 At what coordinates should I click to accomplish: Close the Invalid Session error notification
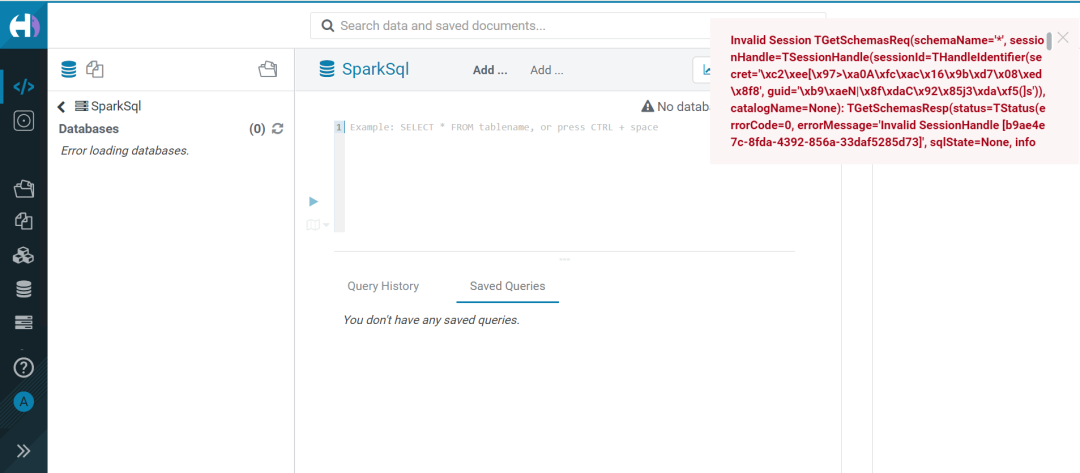(x=1063, y=38)
